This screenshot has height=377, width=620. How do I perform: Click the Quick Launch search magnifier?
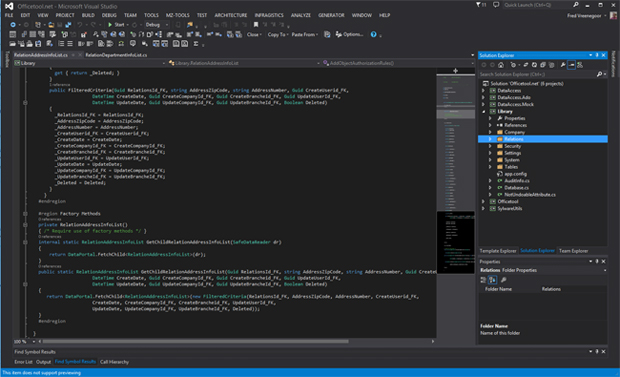(x=576, y=5)
